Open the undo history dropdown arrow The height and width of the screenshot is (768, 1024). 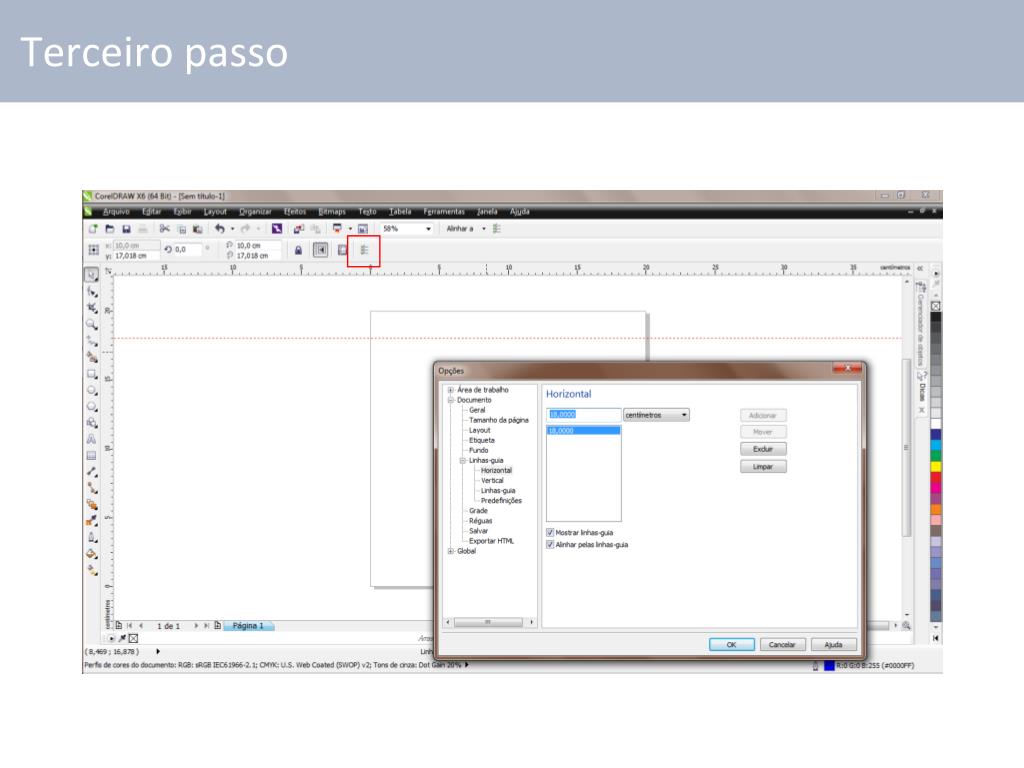point(232,229)
